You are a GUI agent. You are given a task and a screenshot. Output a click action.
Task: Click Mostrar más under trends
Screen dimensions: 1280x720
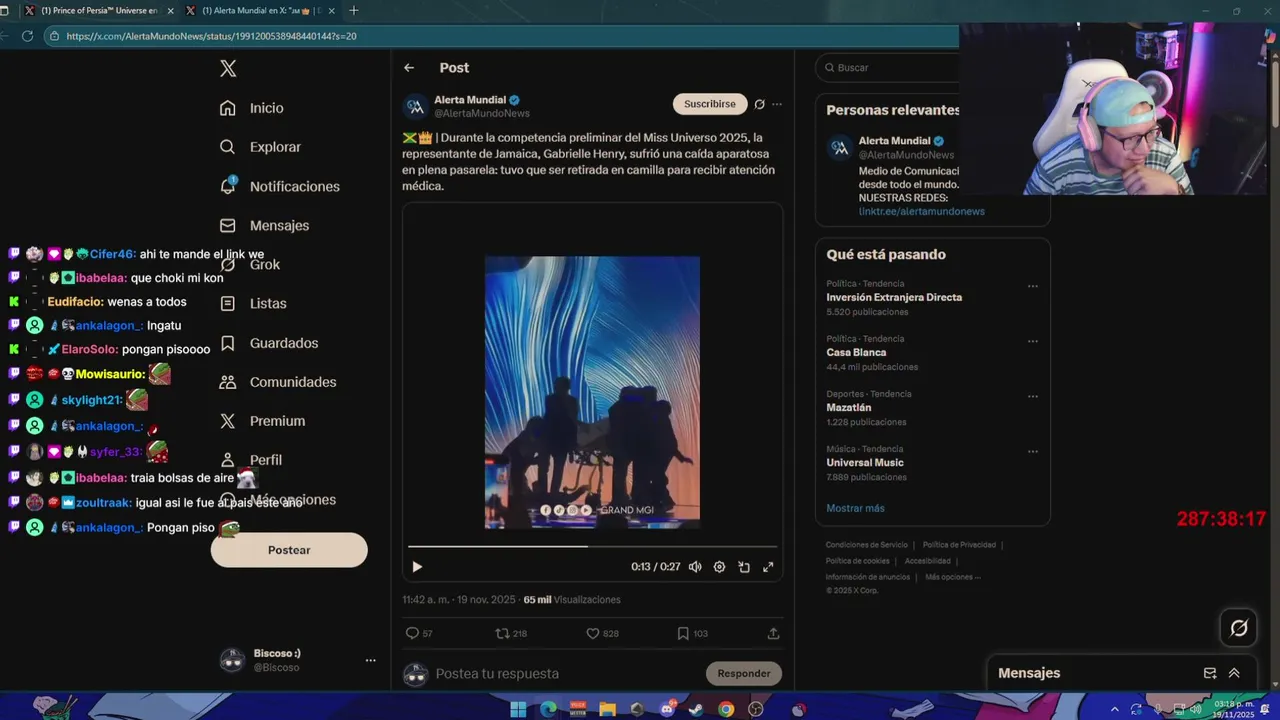pyautogui.click(x=855, y=508)
